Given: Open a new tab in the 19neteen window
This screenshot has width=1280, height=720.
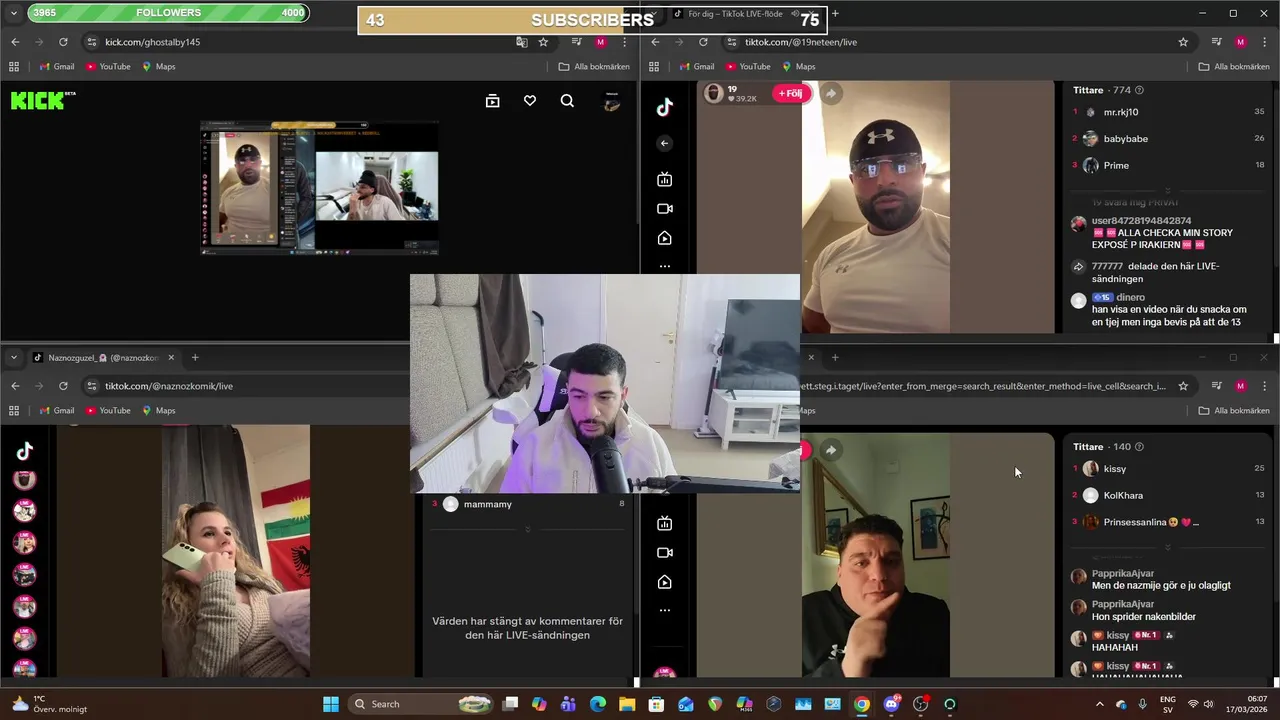Looking at the screenshot, I should point(835,14).
